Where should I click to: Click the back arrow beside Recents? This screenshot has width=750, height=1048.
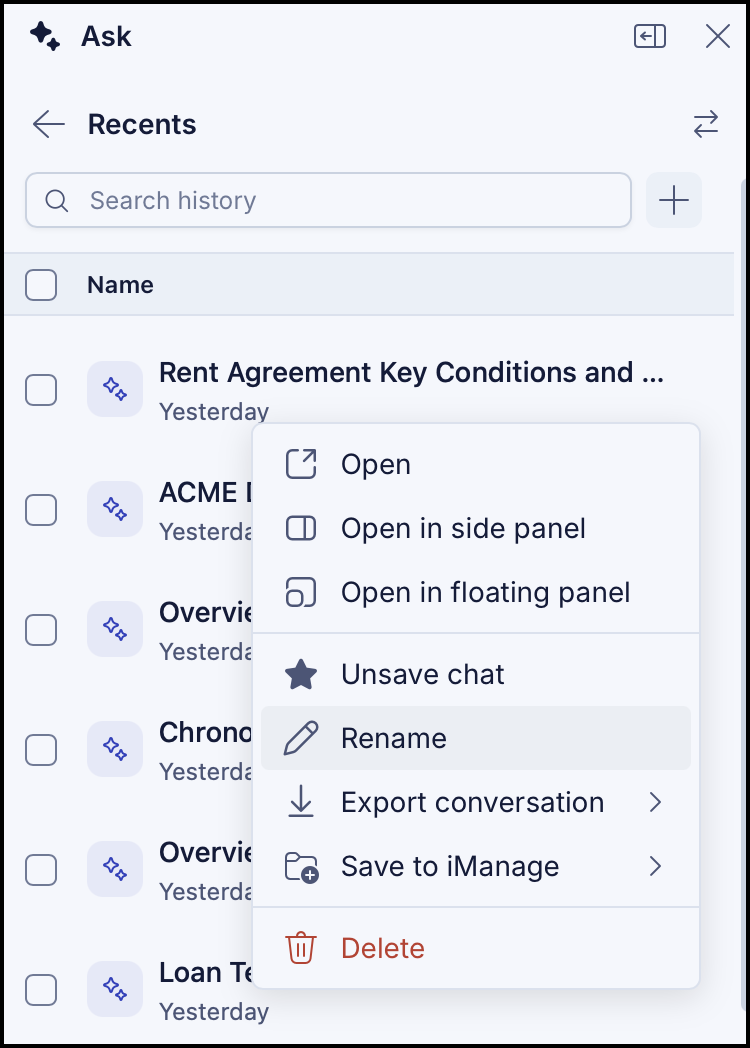click(49, 124)
